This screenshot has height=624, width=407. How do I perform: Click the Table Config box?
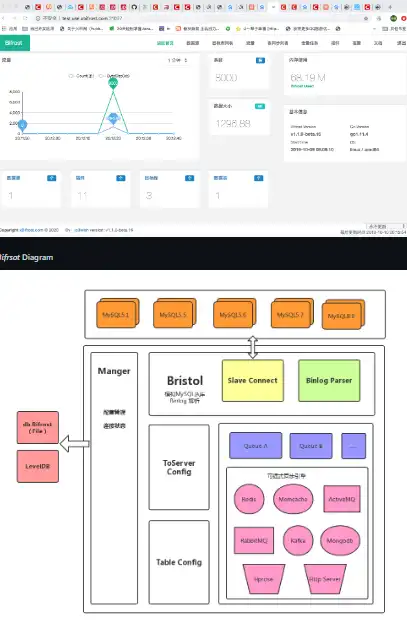point(179,562)
